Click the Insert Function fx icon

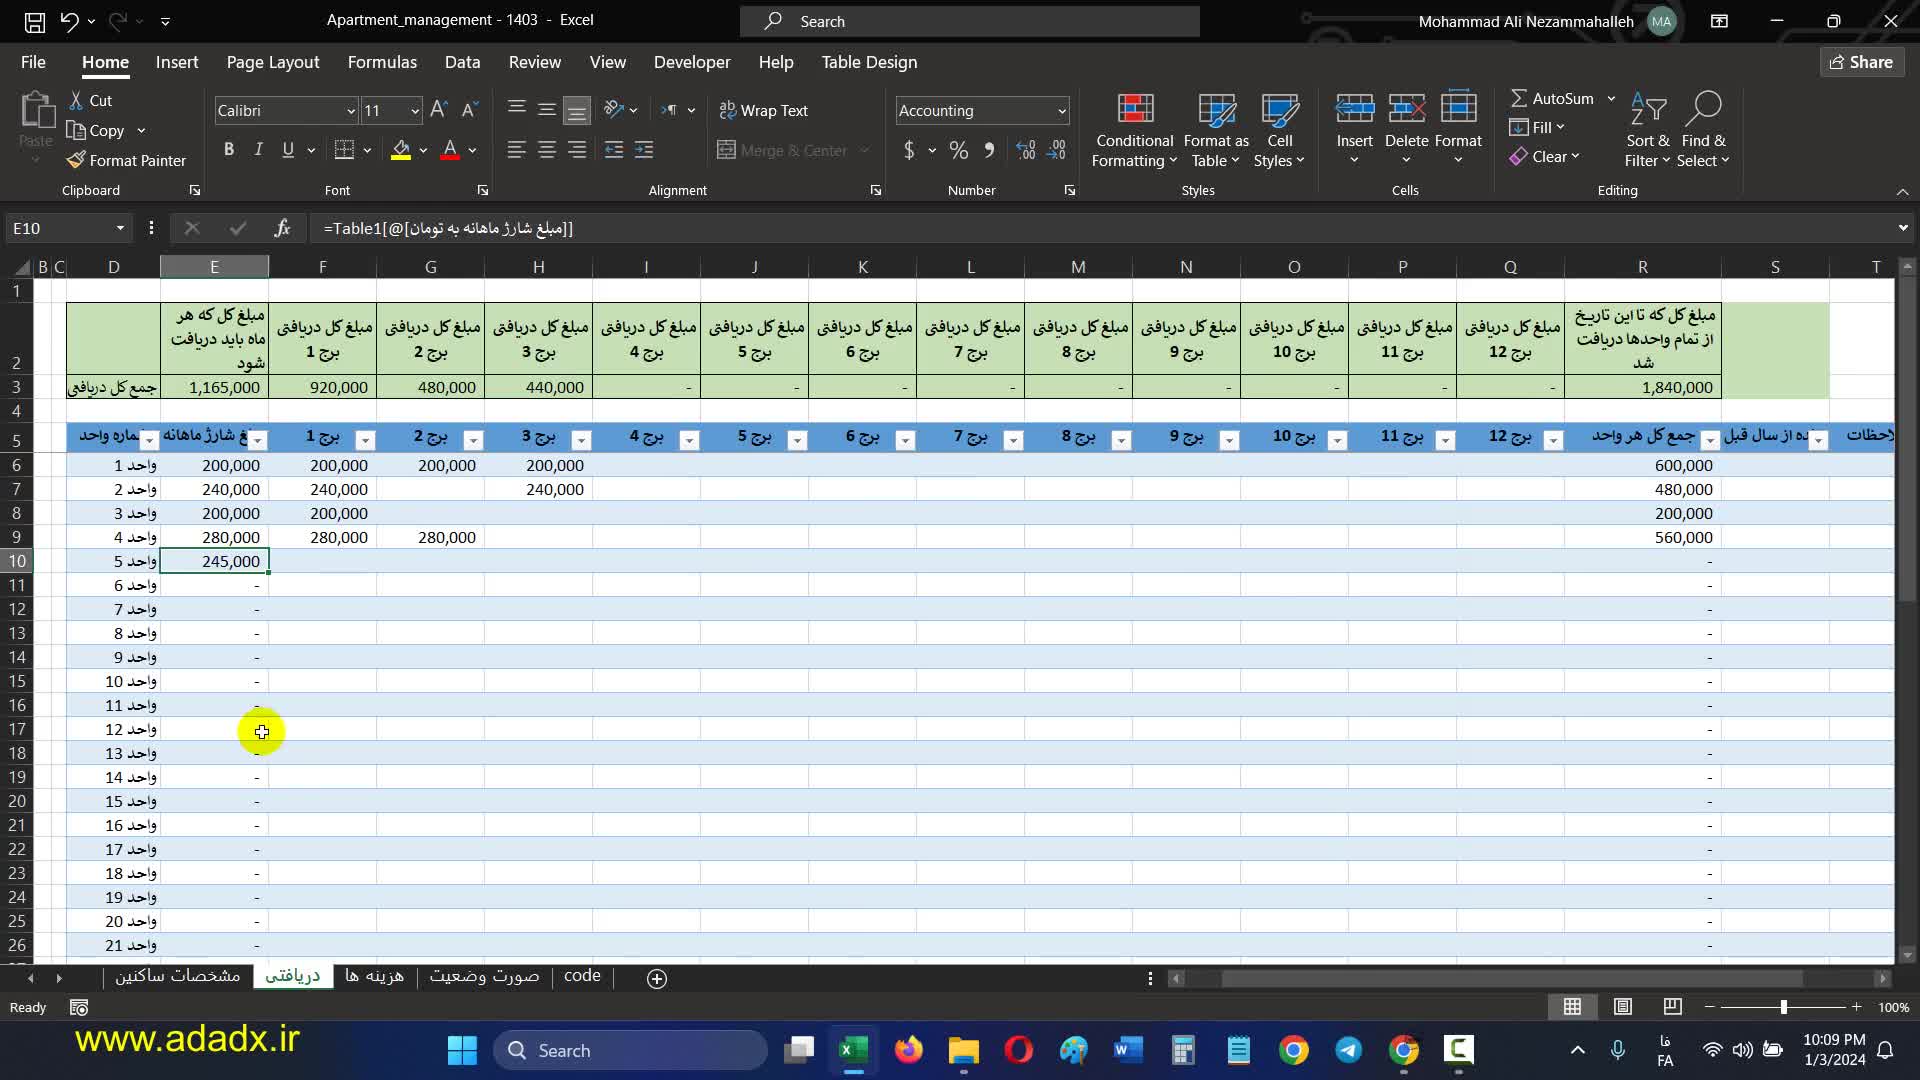click(x=282, y=228)
